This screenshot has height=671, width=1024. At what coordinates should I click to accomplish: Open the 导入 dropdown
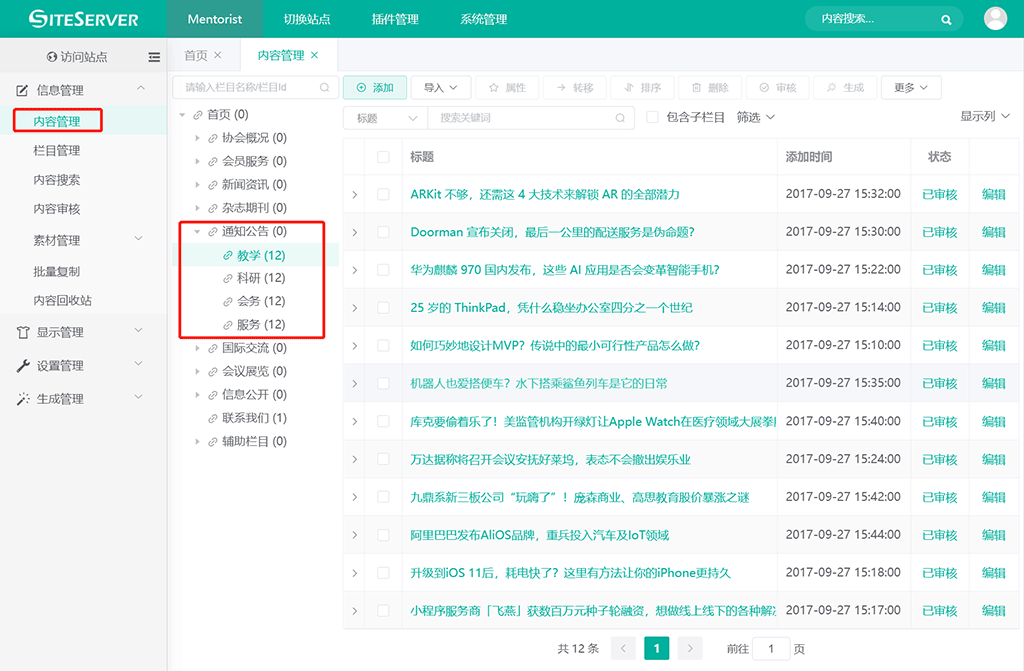pos(440,88)
